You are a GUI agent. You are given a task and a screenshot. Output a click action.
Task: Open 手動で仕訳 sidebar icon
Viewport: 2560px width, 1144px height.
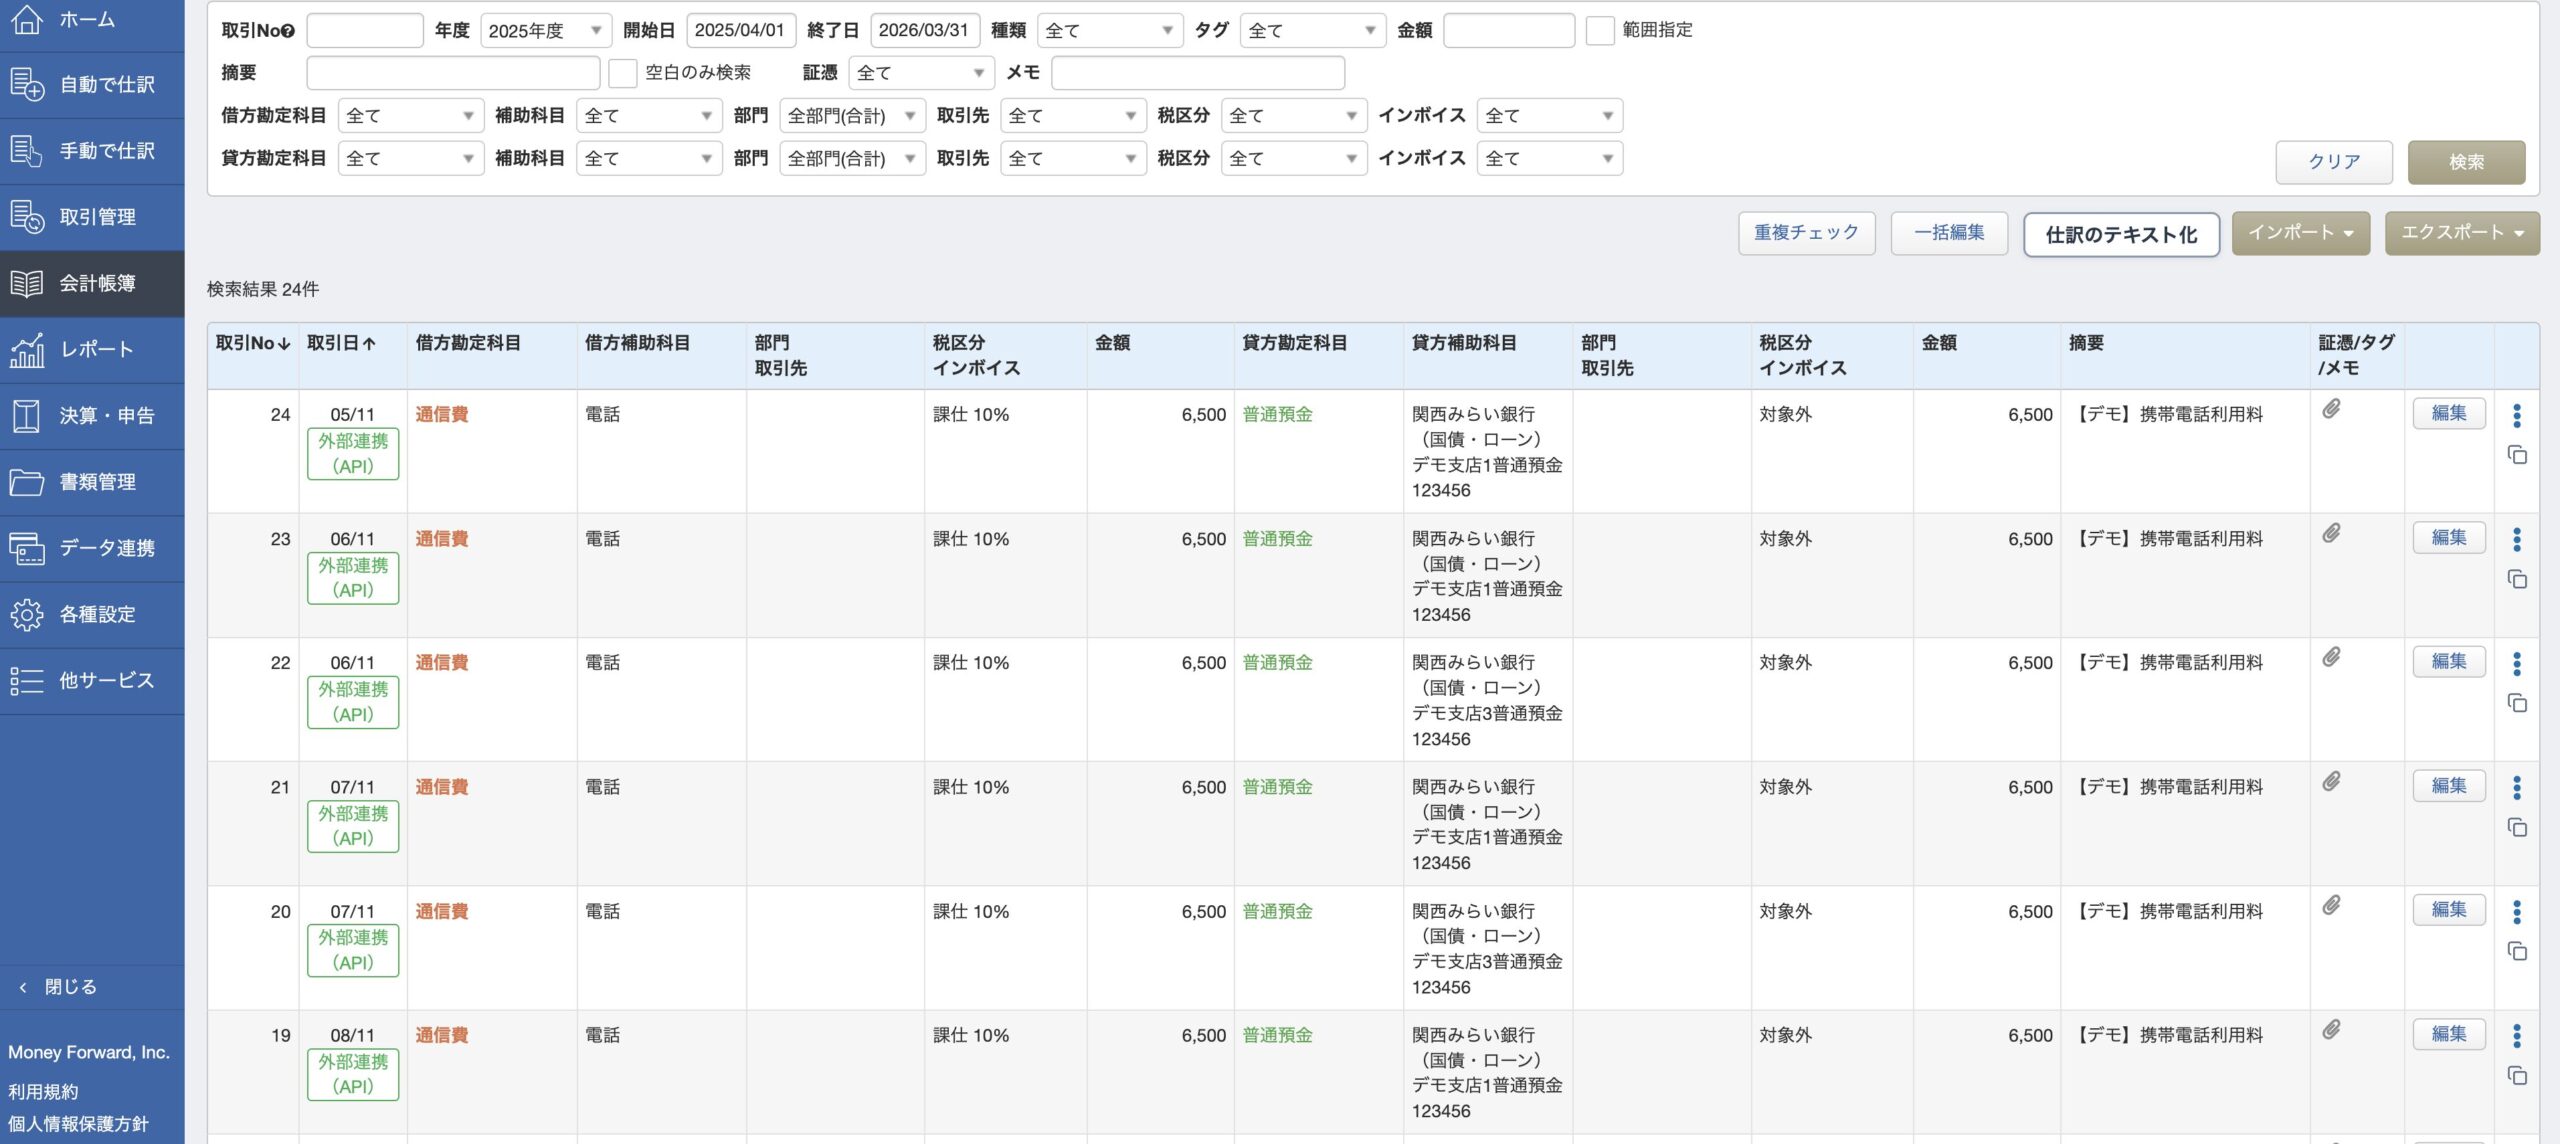click(27, 151)
